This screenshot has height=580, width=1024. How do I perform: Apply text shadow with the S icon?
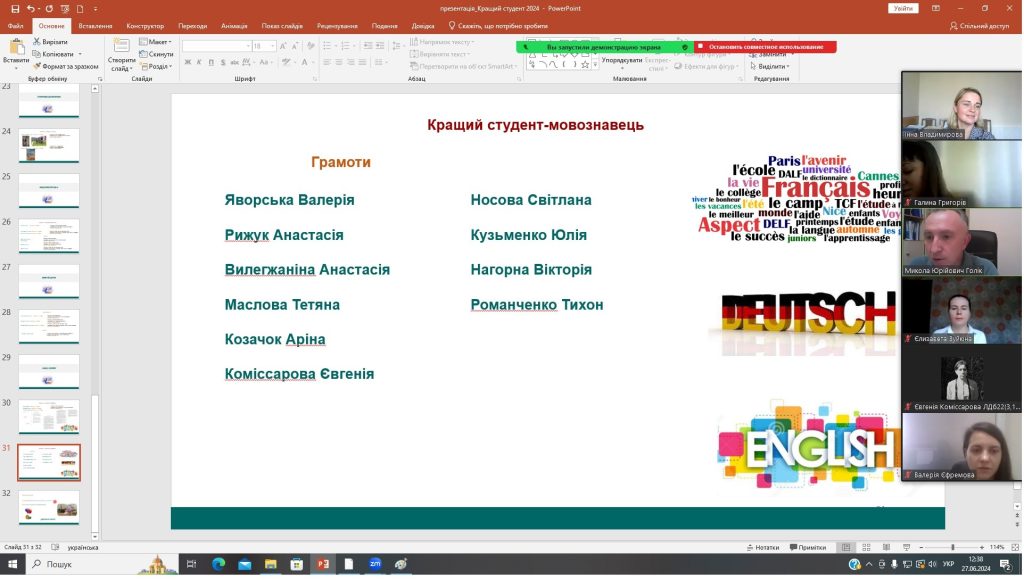(223, 63)
